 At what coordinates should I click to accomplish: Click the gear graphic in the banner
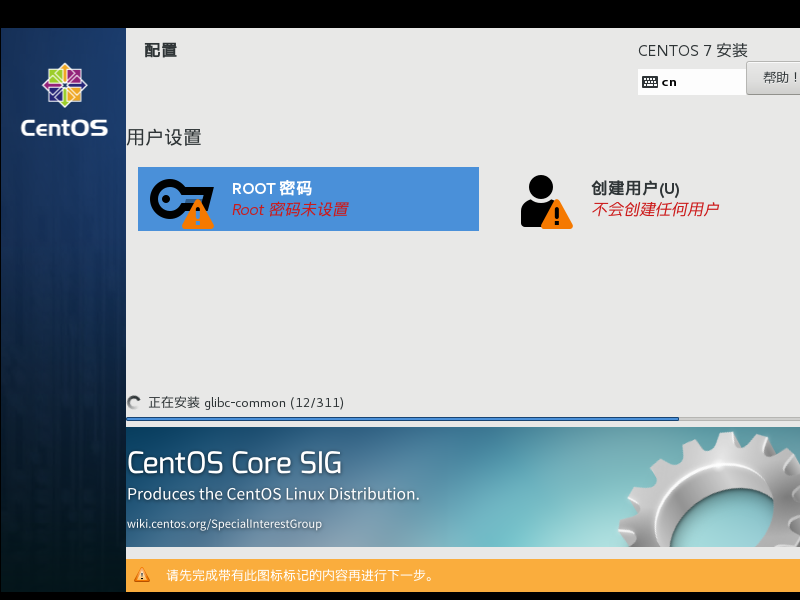pos(709,490)
